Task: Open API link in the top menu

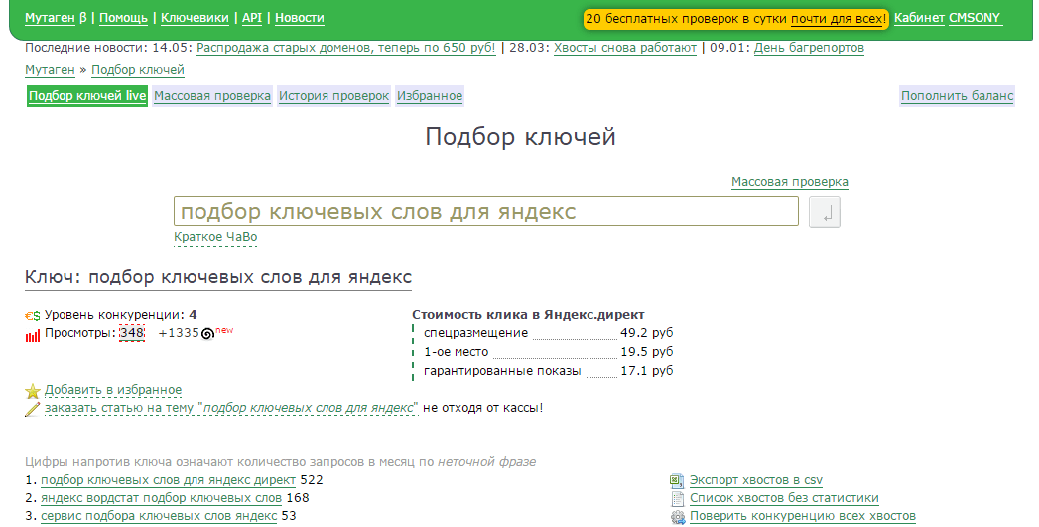Action: point(252,18)
